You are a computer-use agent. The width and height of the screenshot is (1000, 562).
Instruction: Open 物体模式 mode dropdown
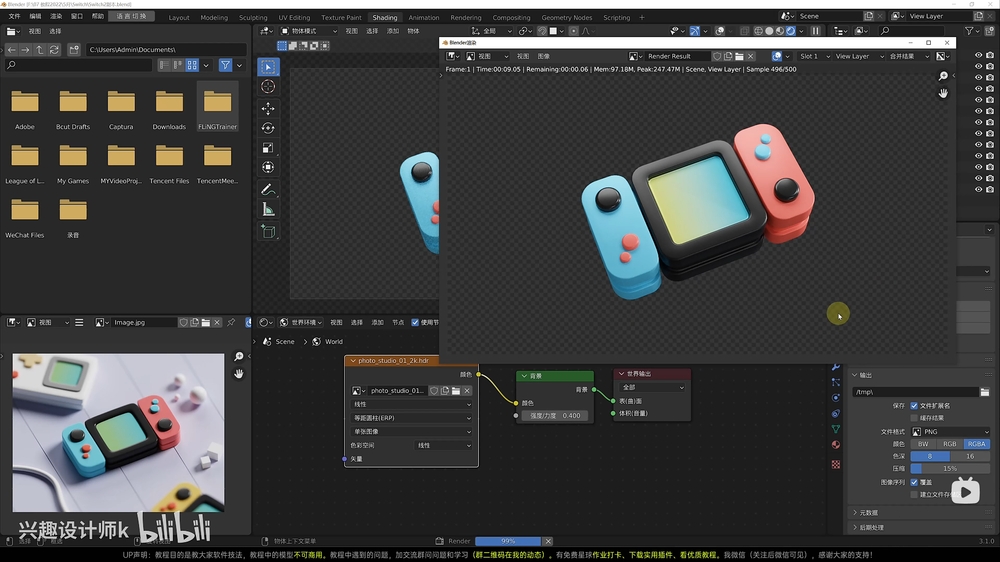point(309,31)
